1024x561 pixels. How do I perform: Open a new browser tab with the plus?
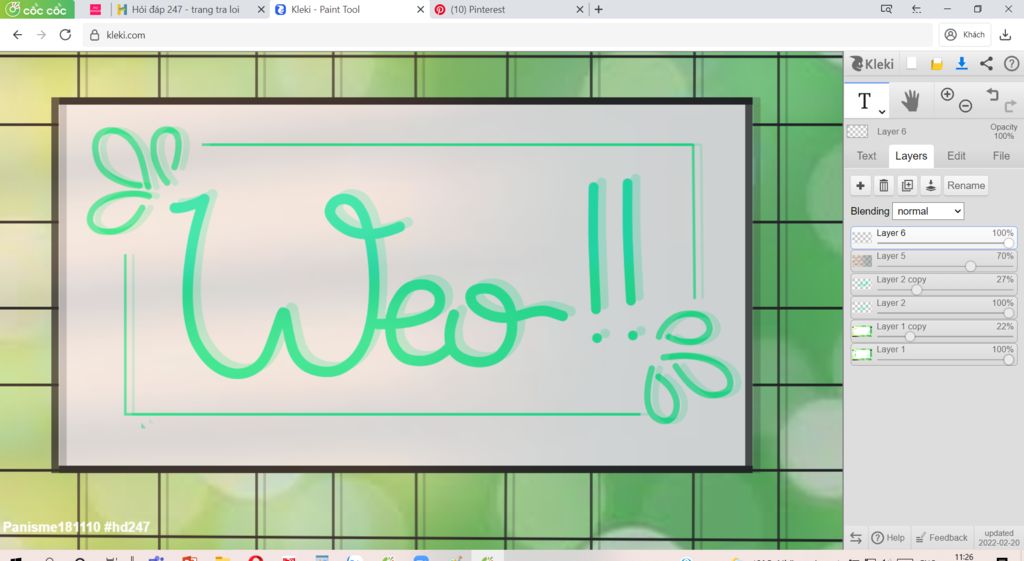pyautogui.click(x=598, y=9)
